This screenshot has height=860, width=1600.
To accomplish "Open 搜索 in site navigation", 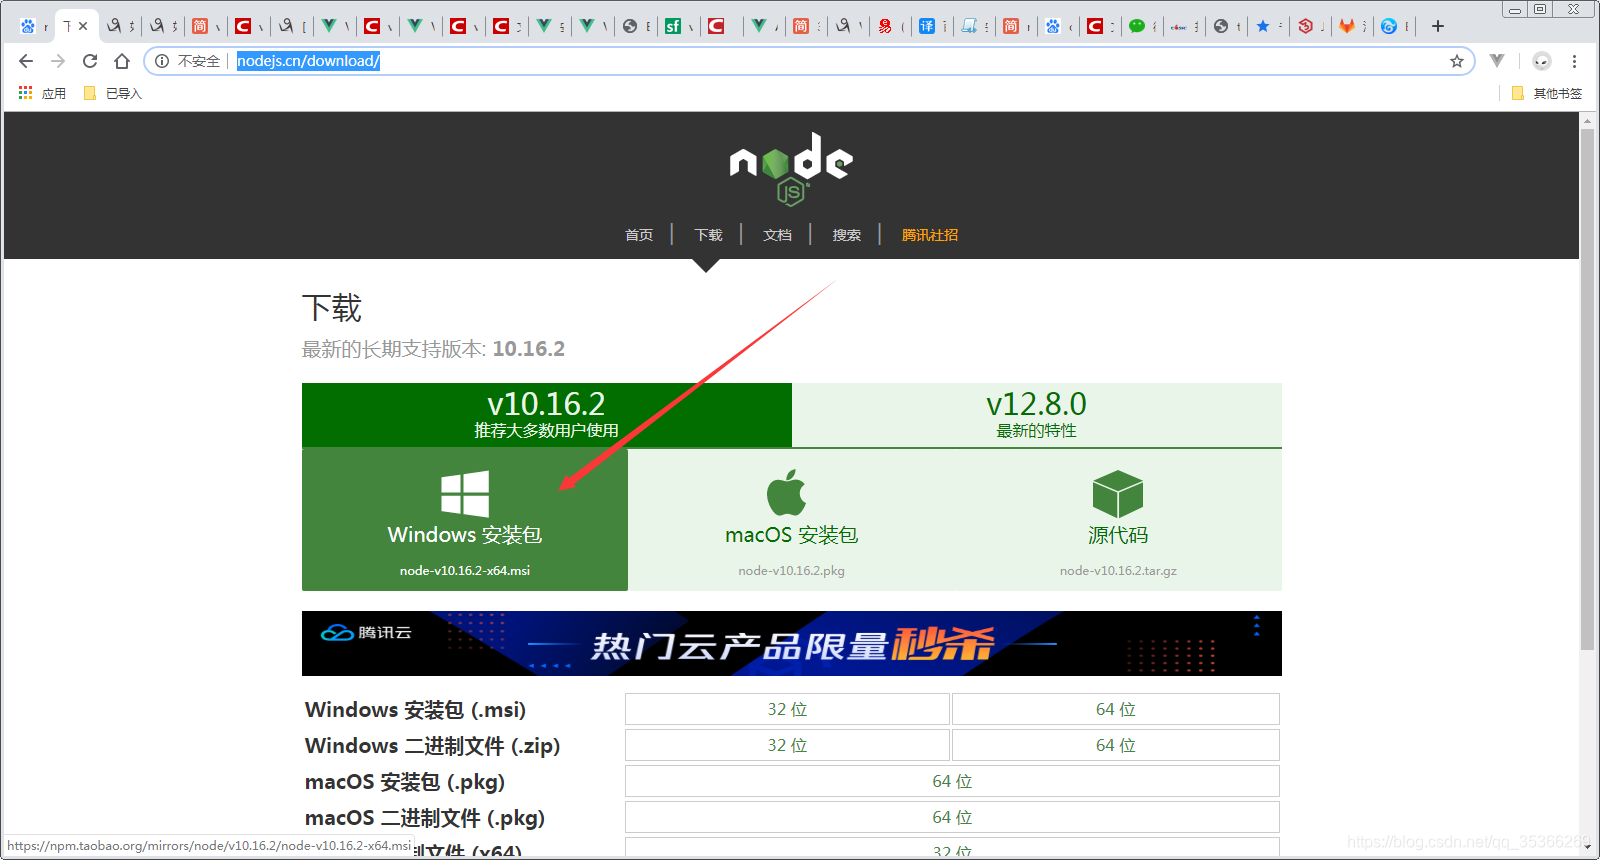I will click(846, 235).
